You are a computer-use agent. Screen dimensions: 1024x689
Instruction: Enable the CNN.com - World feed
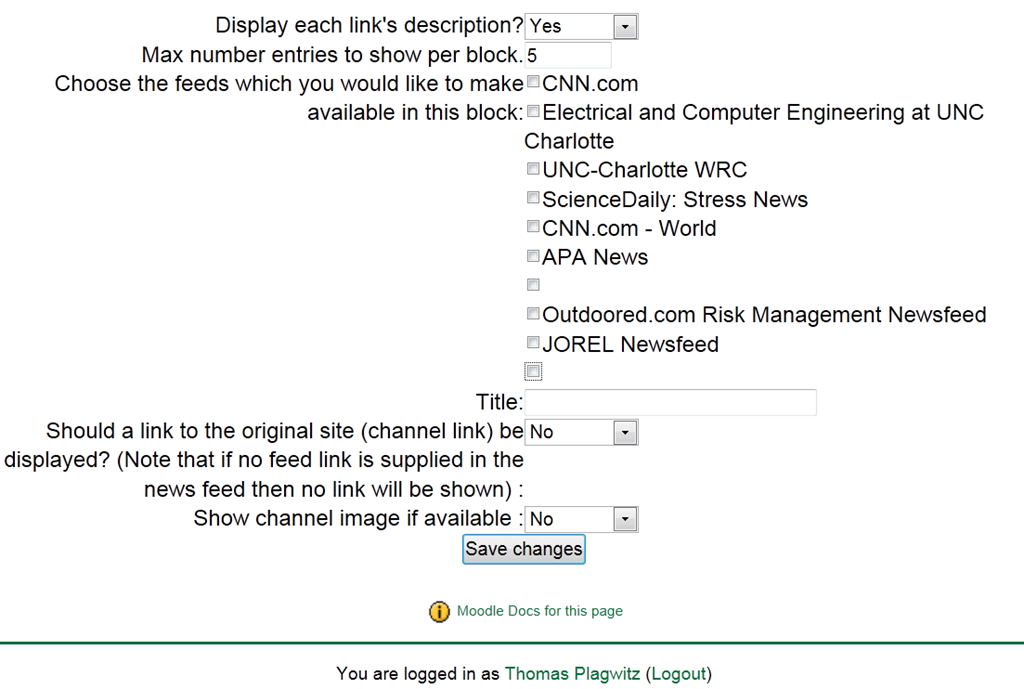coord(533,227)
